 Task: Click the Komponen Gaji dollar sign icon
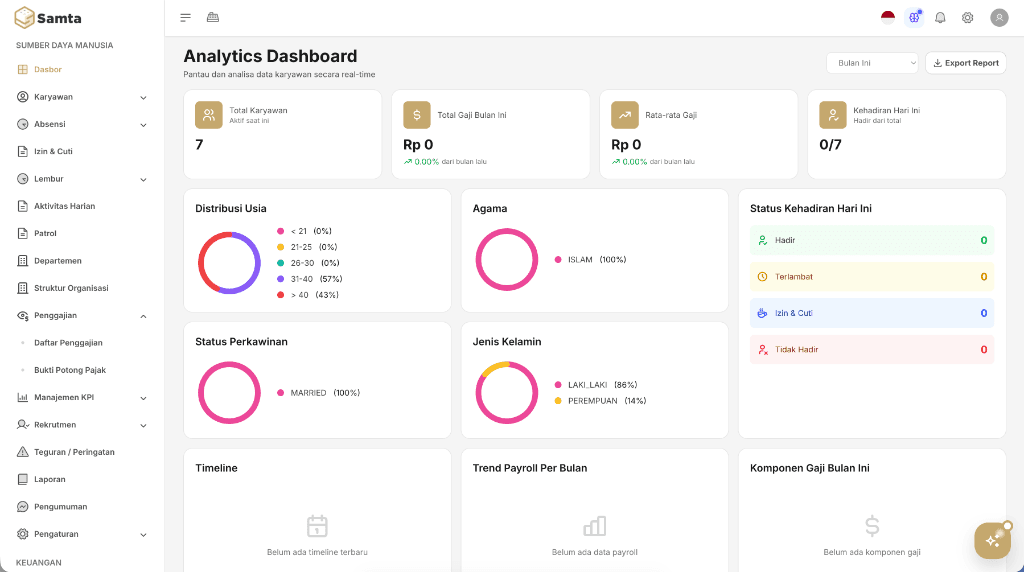(x=872, y=526)
